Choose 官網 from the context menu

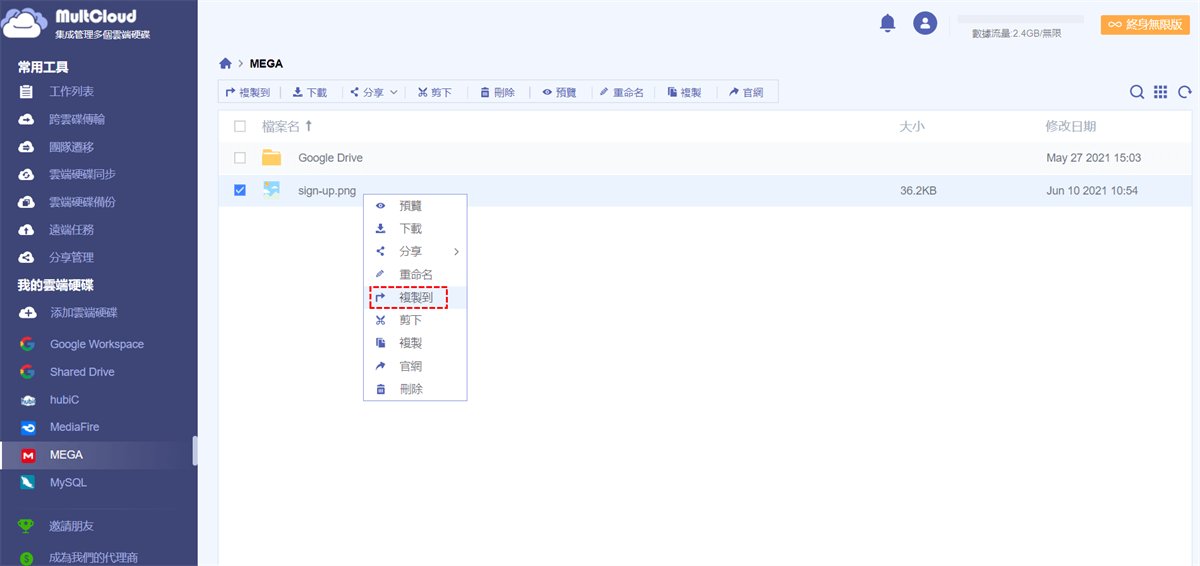[415, 366]
